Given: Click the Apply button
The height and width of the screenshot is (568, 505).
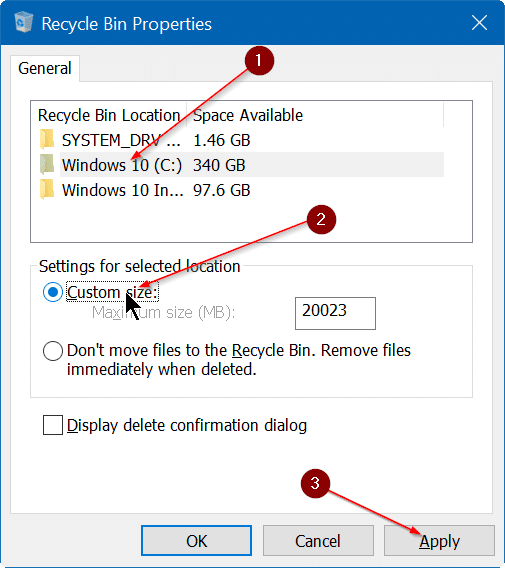Looking at the screenshot, I should click(x=439, y=541).
